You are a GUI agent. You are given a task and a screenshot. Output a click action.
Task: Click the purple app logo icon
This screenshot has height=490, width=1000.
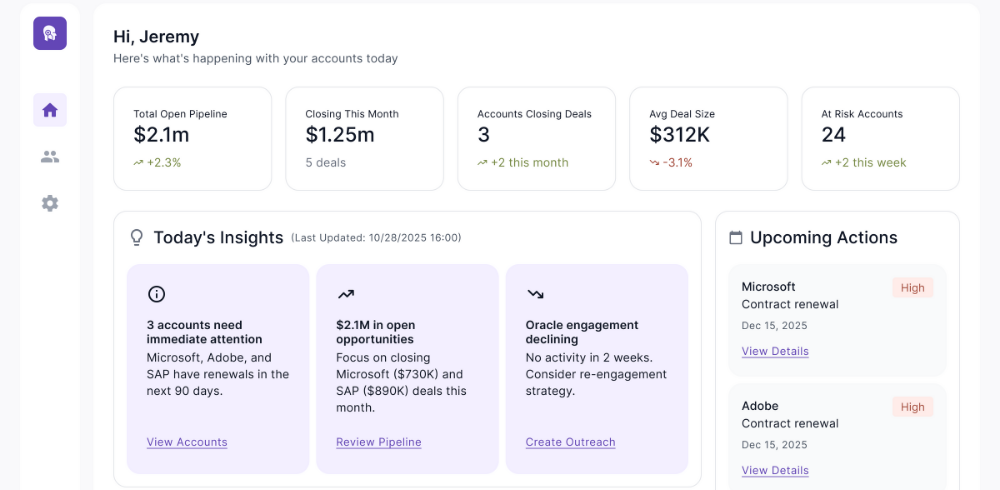click(x=50, y=33)
